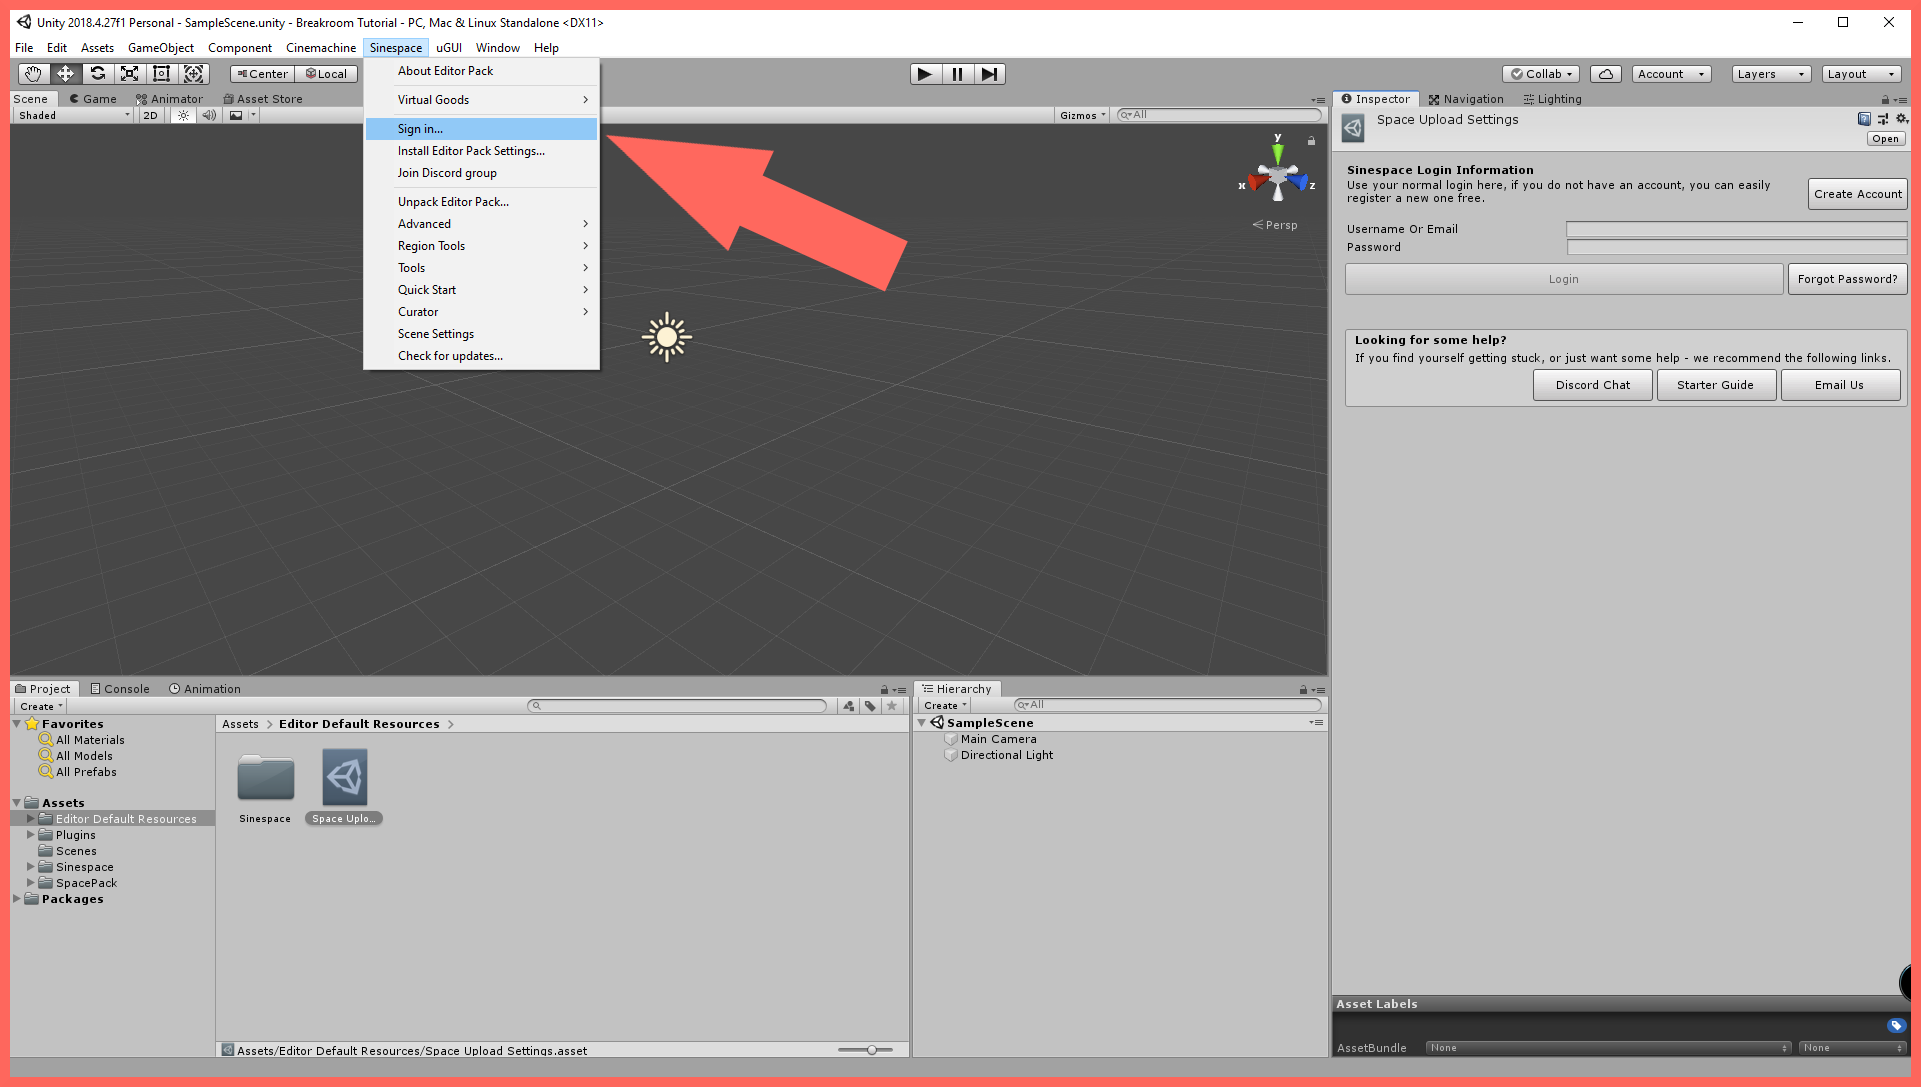Adjust the project icon size slider
Screen dimensions: 1921x1087
coord(871,1050)
